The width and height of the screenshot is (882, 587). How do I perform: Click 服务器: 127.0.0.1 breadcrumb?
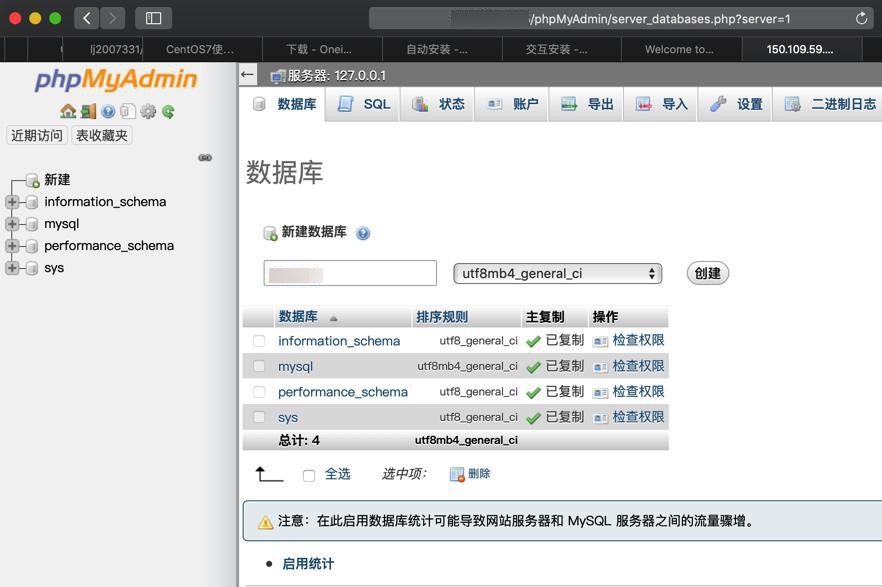click(x=336, y=75)
